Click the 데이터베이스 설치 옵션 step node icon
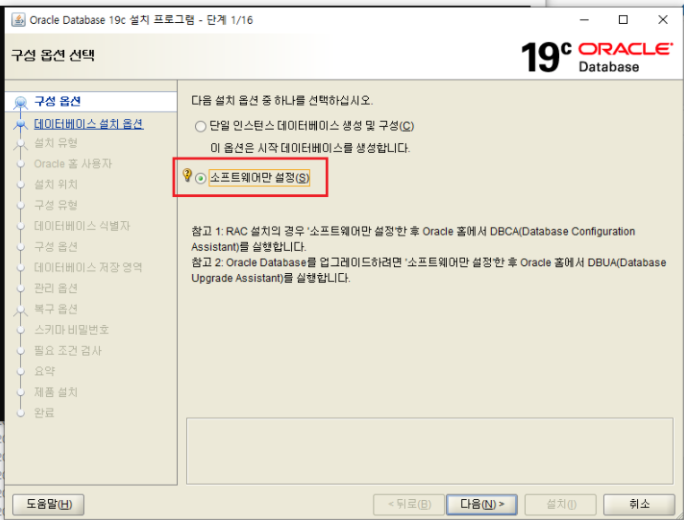The height and width of the screenshot is (520, 684). point(21,124)
